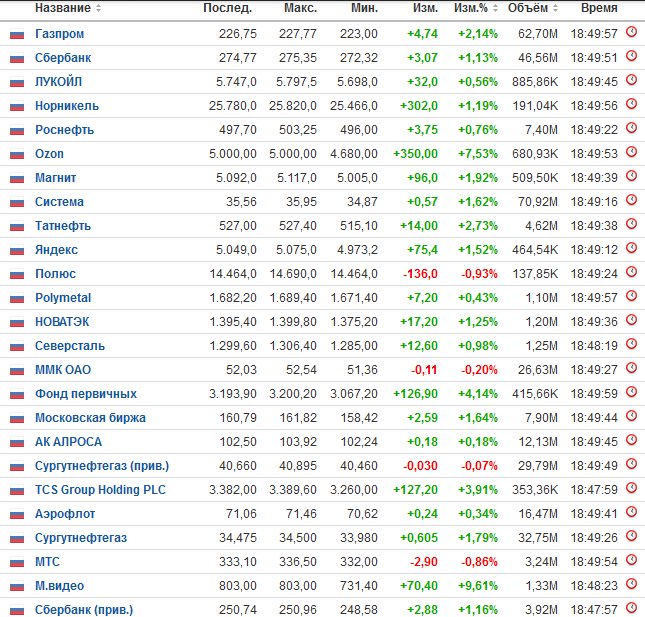This screenshot has height=617, width=645.
Task: Open the Газпром stock link
Action: pos(60,34)
